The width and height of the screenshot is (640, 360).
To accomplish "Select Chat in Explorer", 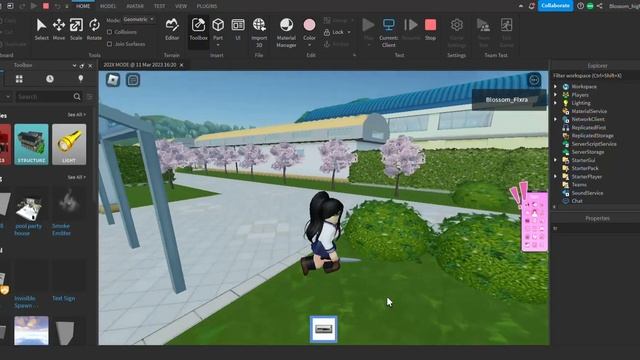I will [577, 201].
